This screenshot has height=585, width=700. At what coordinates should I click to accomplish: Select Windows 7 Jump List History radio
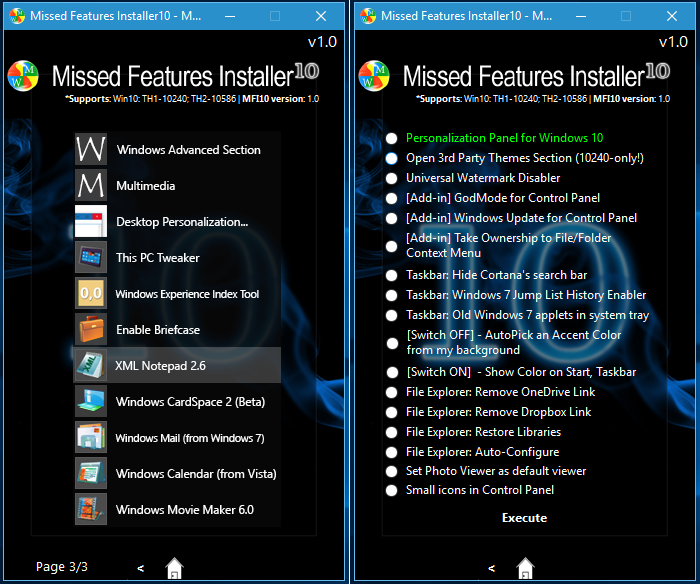coord(392,296)
